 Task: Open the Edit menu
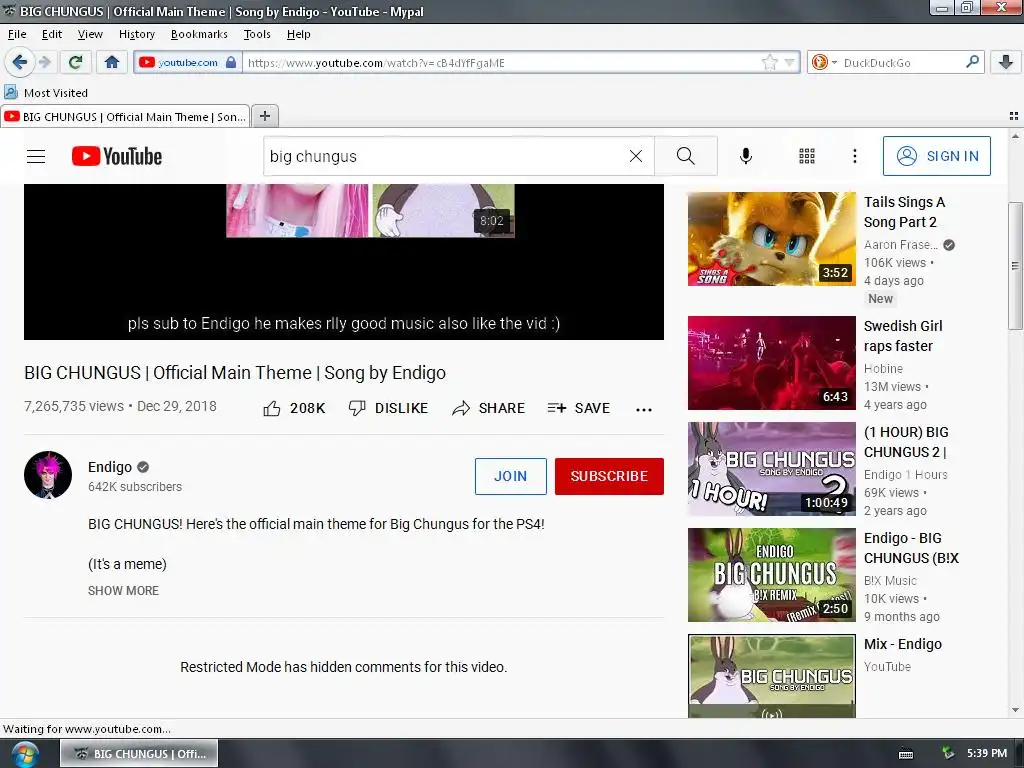[x=52, y=34]
